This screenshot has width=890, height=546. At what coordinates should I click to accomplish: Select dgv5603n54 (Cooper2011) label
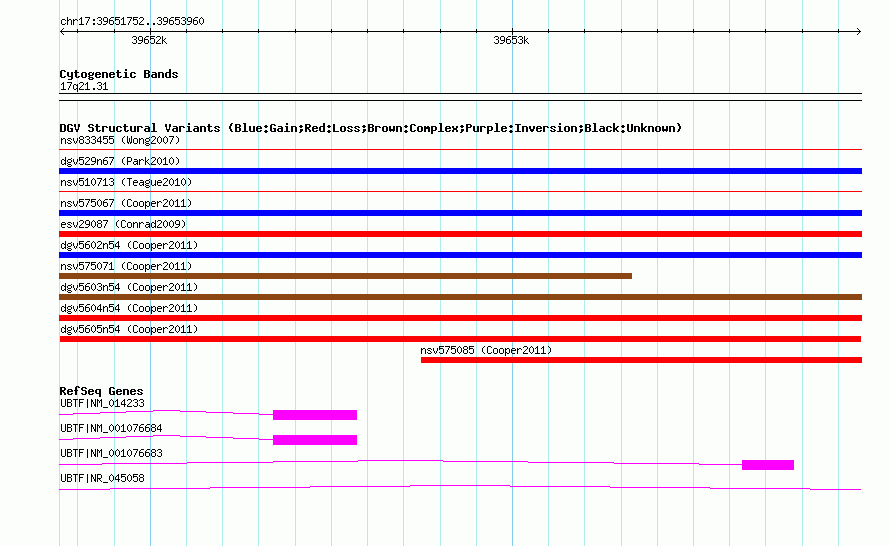pyautogui.click(x=129, y=287)
